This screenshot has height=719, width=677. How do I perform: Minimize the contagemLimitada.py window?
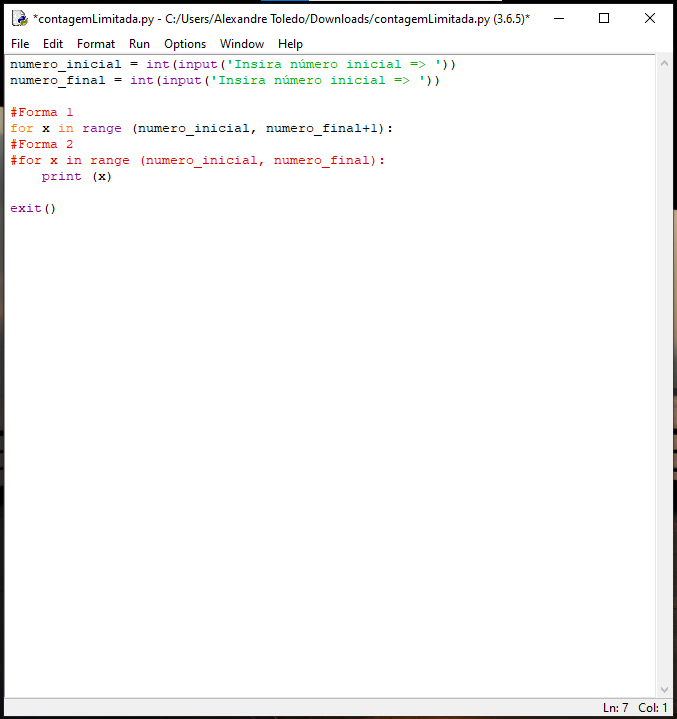[x=557, y=18]
